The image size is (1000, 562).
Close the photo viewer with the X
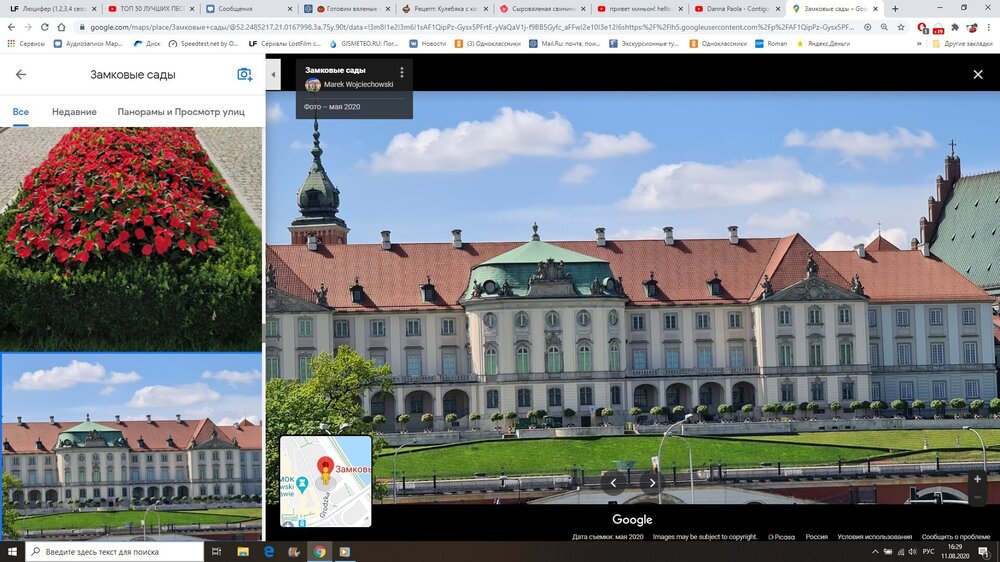click(x=978, y=75)
